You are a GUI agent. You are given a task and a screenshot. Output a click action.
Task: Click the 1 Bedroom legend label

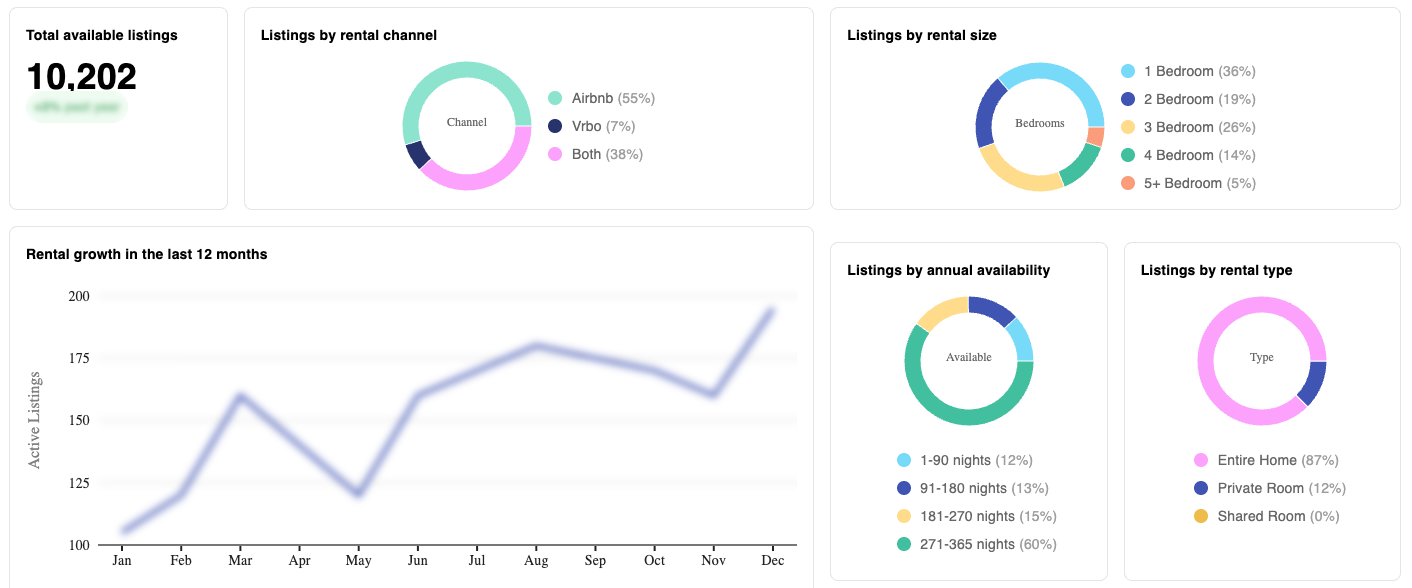(x=1178, y=71)
